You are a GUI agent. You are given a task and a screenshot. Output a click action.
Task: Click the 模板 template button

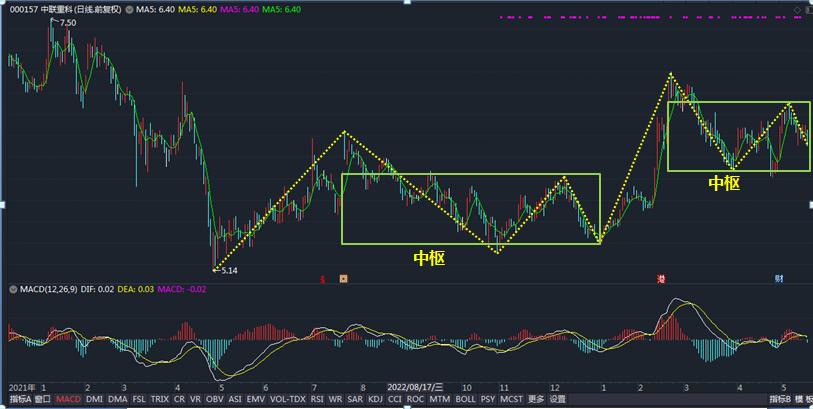(804, 399)
